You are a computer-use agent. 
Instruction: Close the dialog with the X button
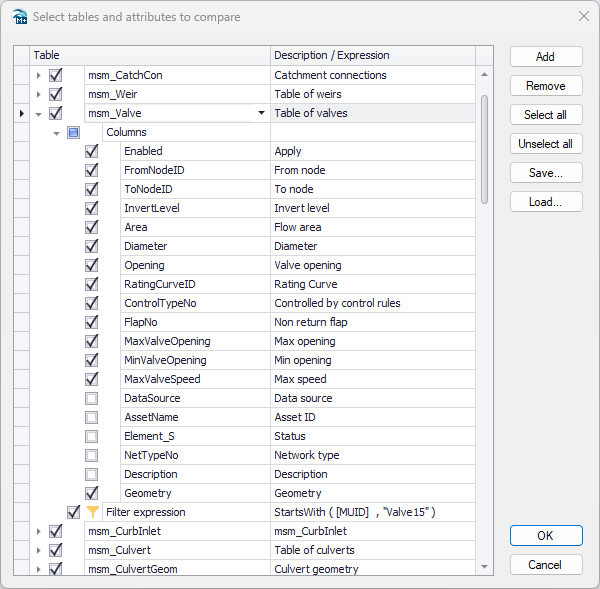pos(584,16)
